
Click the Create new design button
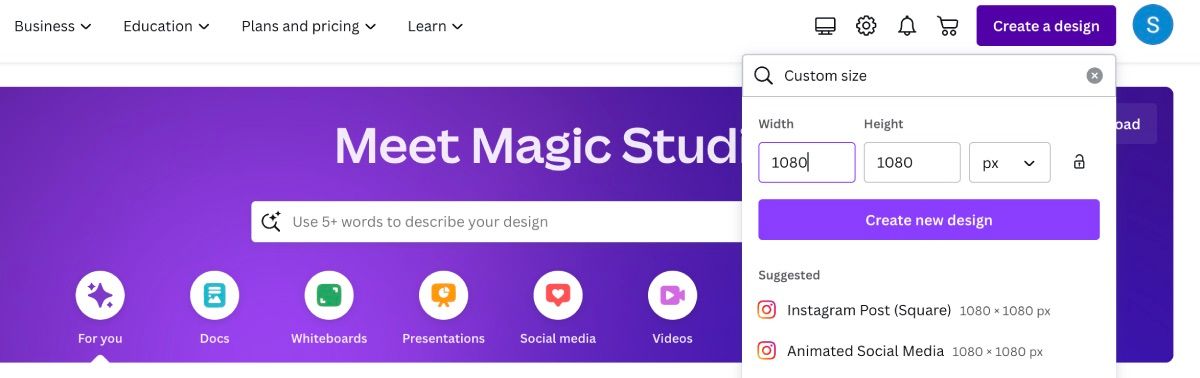(x=929, y=220)
